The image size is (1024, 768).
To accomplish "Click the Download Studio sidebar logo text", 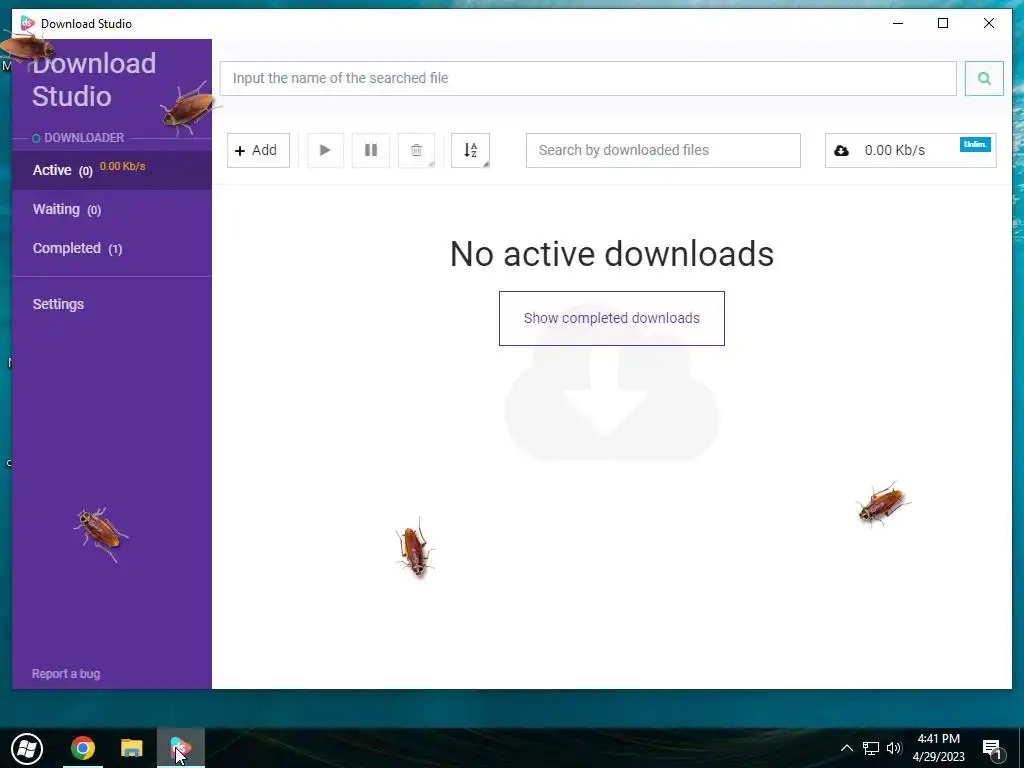I will (94, 80).
